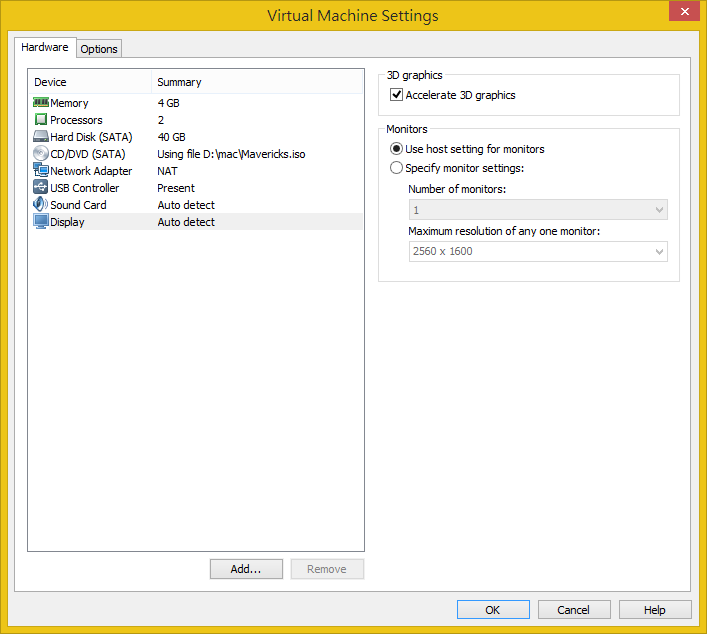Click the Add... button
This screenshot has height=634, width=707.
pyautogui.click(x=246, y=569)
